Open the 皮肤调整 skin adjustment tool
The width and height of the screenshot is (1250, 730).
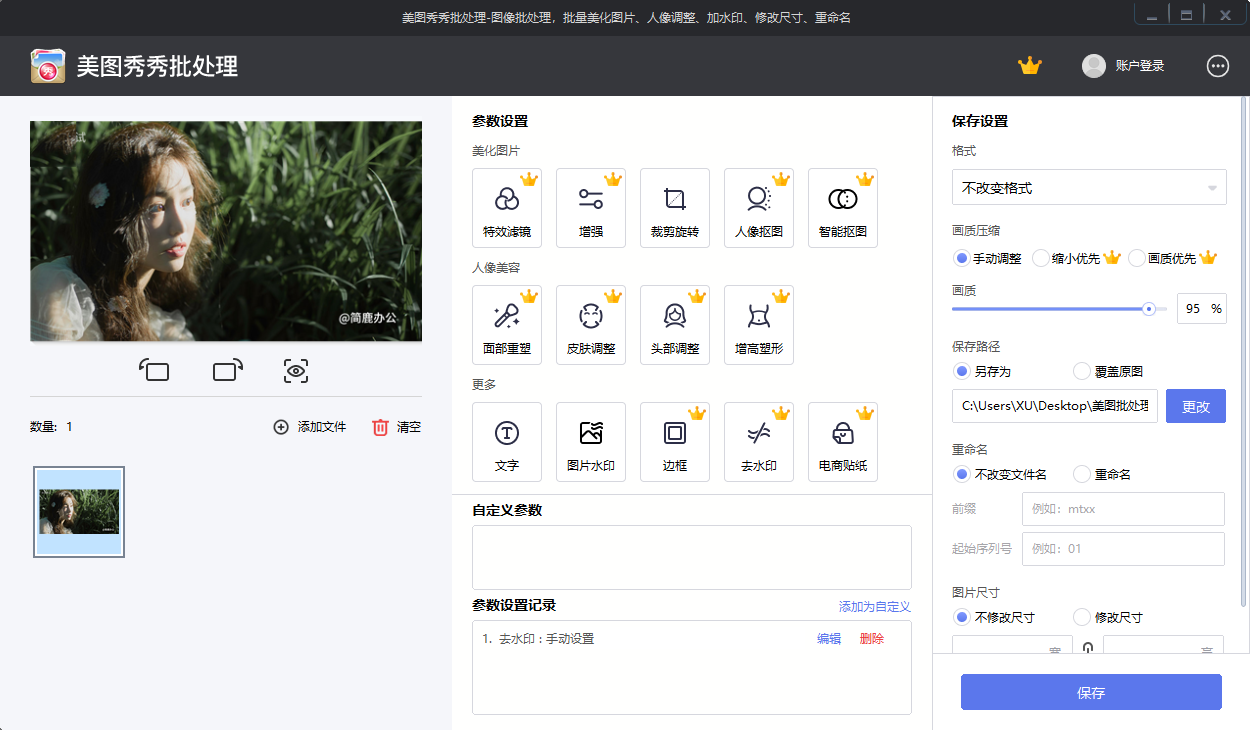[591, 324]
